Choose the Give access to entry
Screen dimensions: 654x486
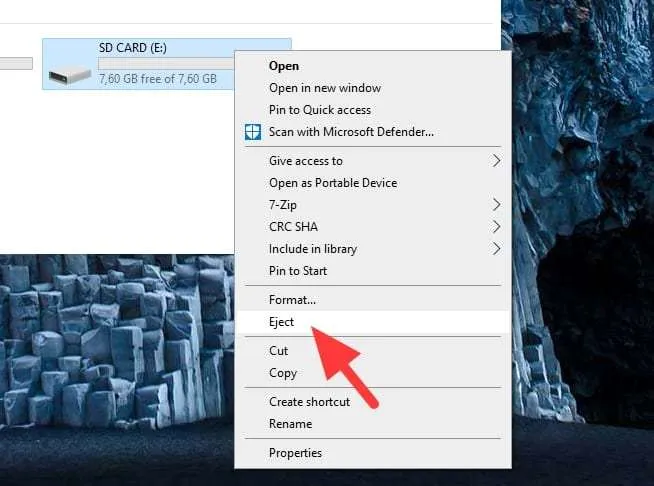point(373,161)
